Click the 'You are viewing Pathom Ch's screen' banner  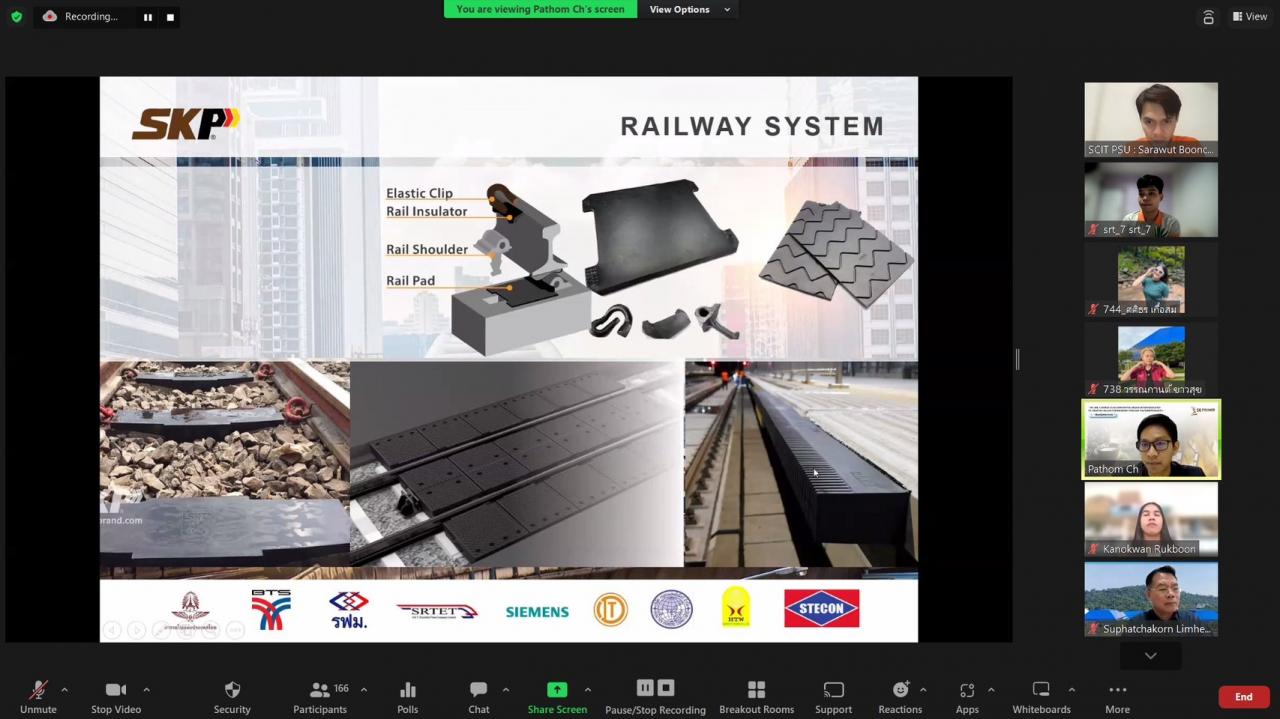click(540, 9)
